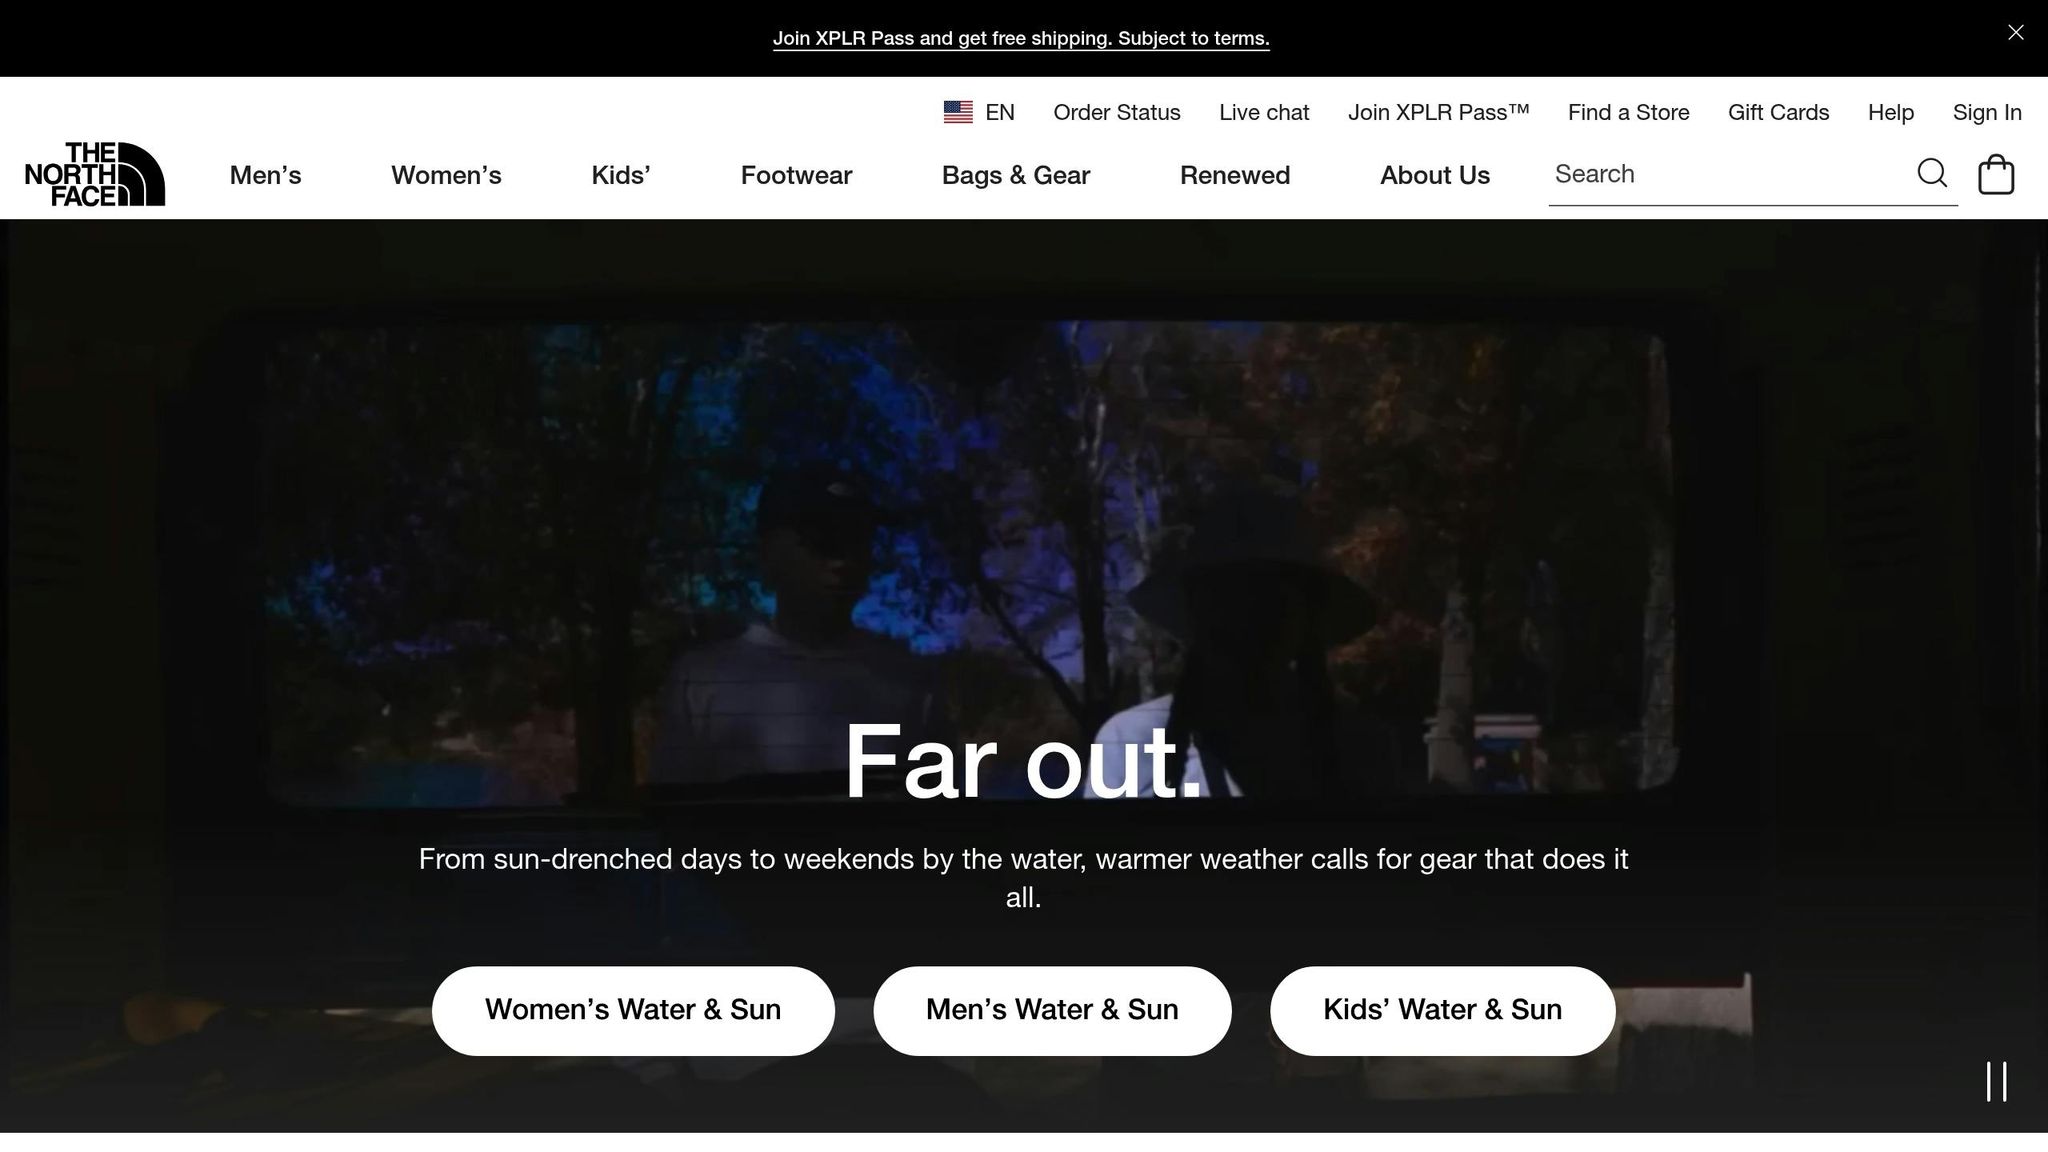This screenshot has height=1152, width=2048.
Task: Click The North Face logo
Action: (95, 174)
